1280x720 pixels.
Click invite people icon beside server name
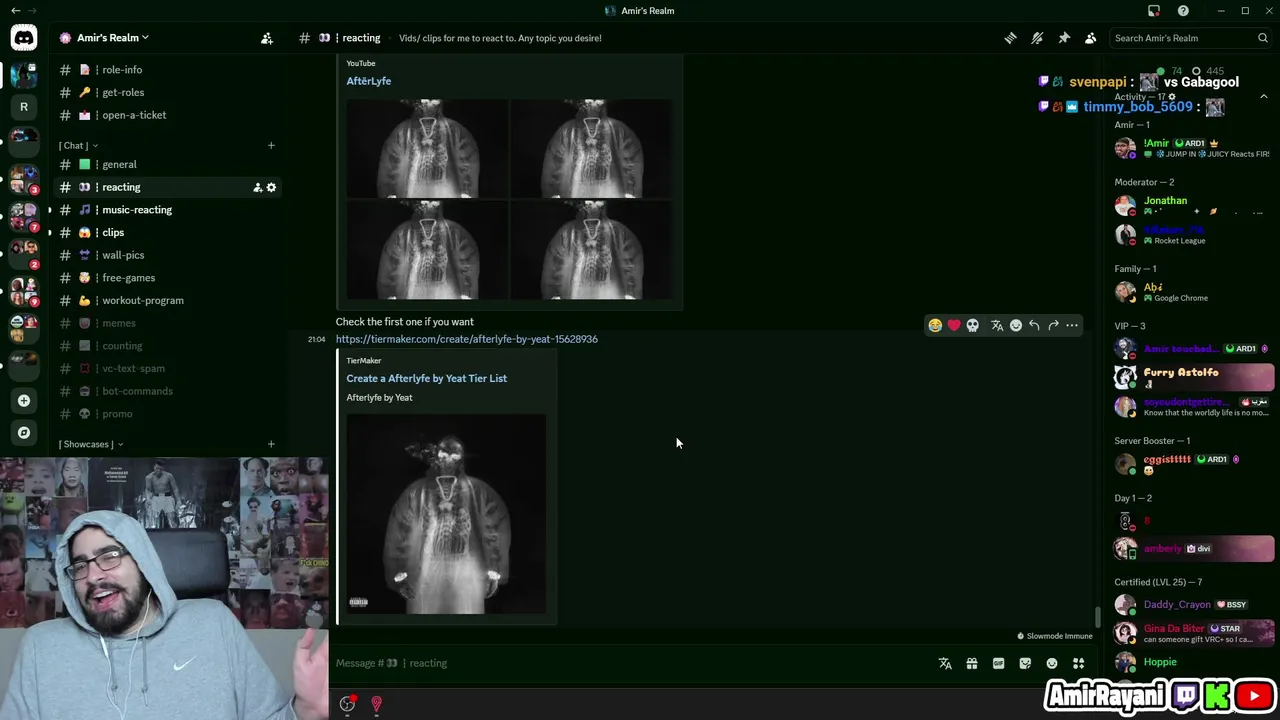267,38
